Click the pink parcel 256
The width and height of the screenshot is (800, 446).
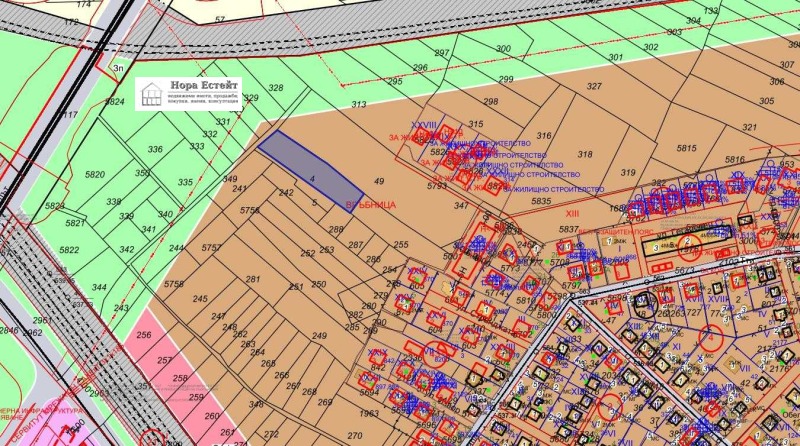pos(144,336)
